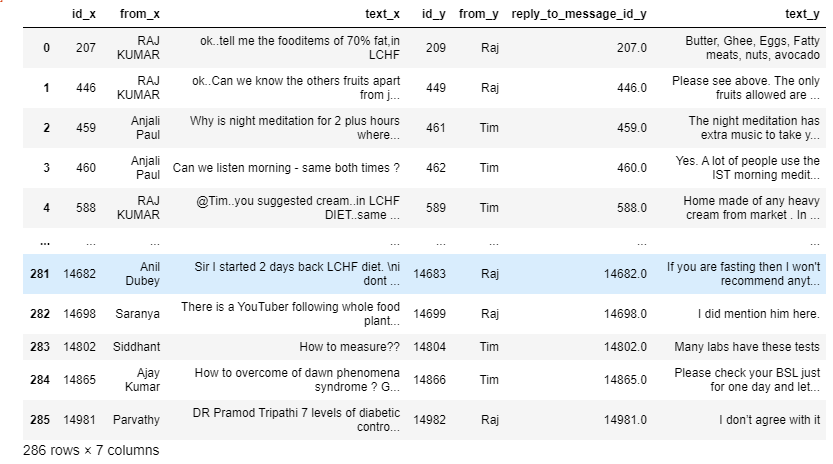Click id_x value 14682
This screenshot has height=464, width=833.
(x=80, y=274)
